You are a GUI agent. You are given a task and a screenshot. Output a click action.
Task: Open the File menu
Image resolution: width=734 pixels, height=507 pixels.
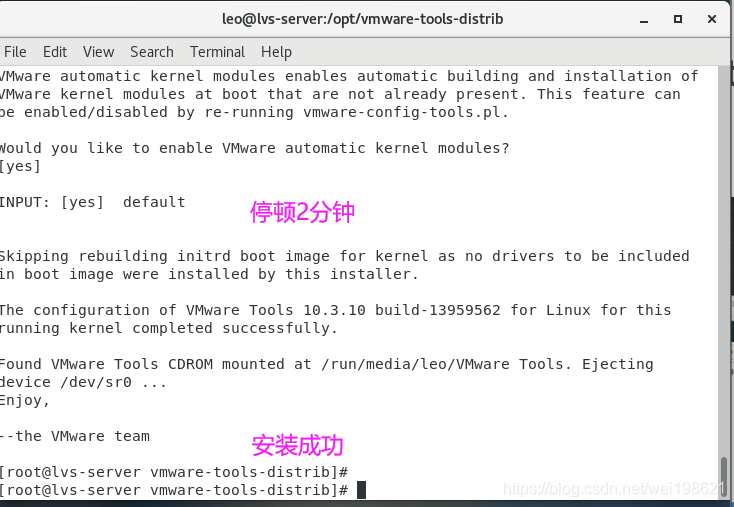click(x=15, y=51)
